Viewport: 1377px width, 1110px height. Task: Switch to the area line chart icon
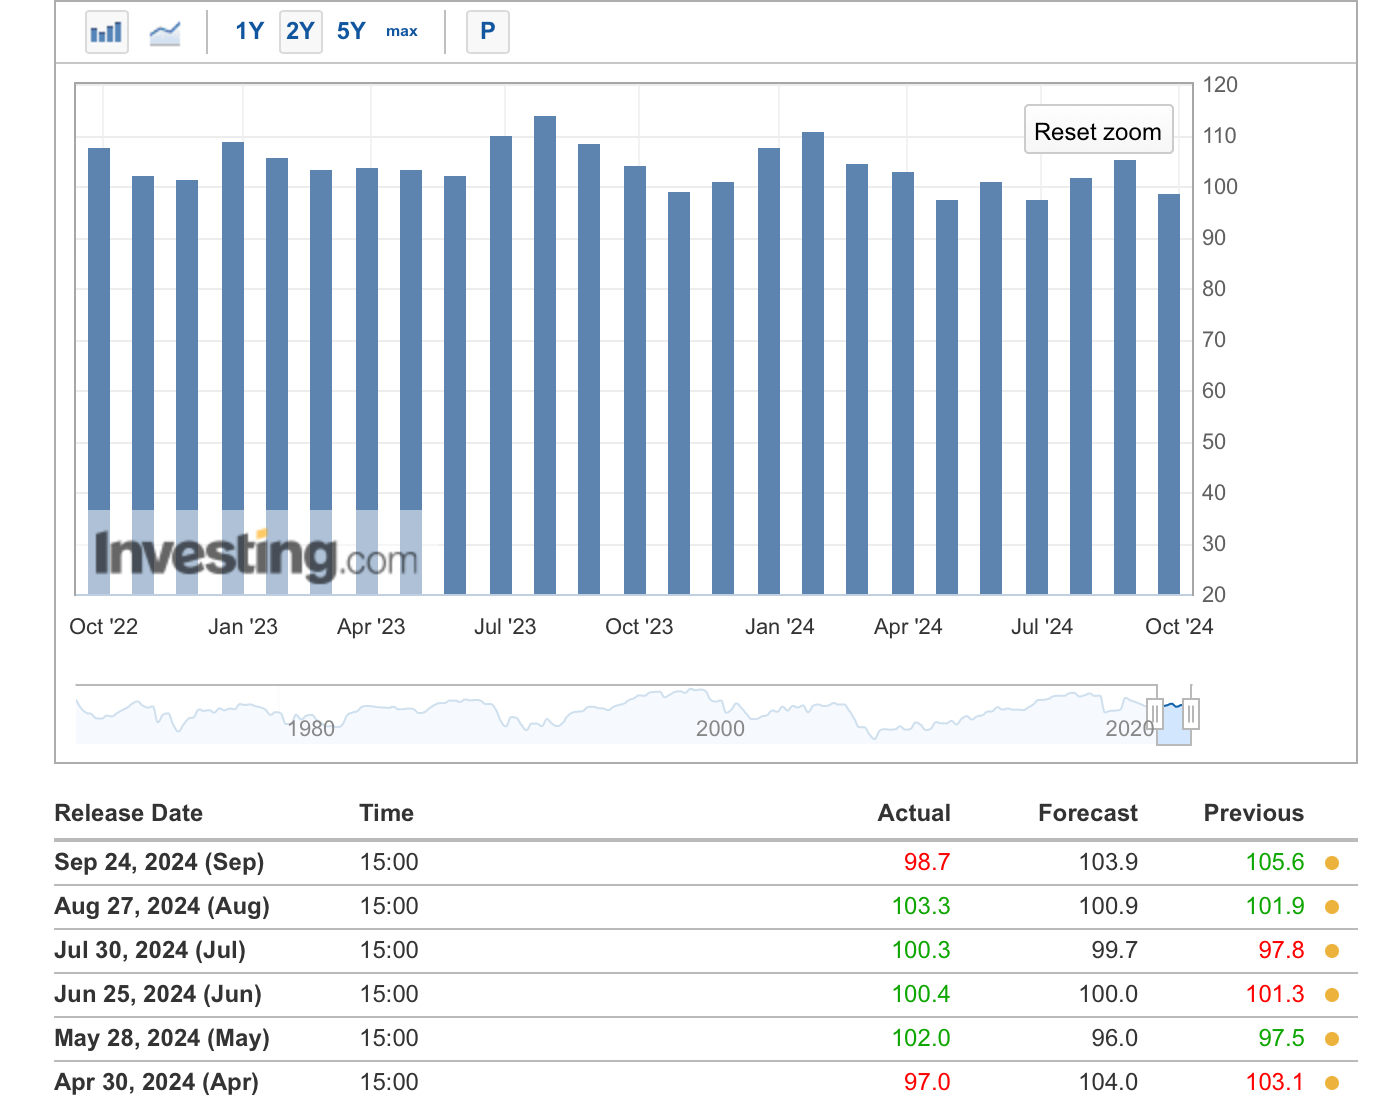(x=165, y=32)
